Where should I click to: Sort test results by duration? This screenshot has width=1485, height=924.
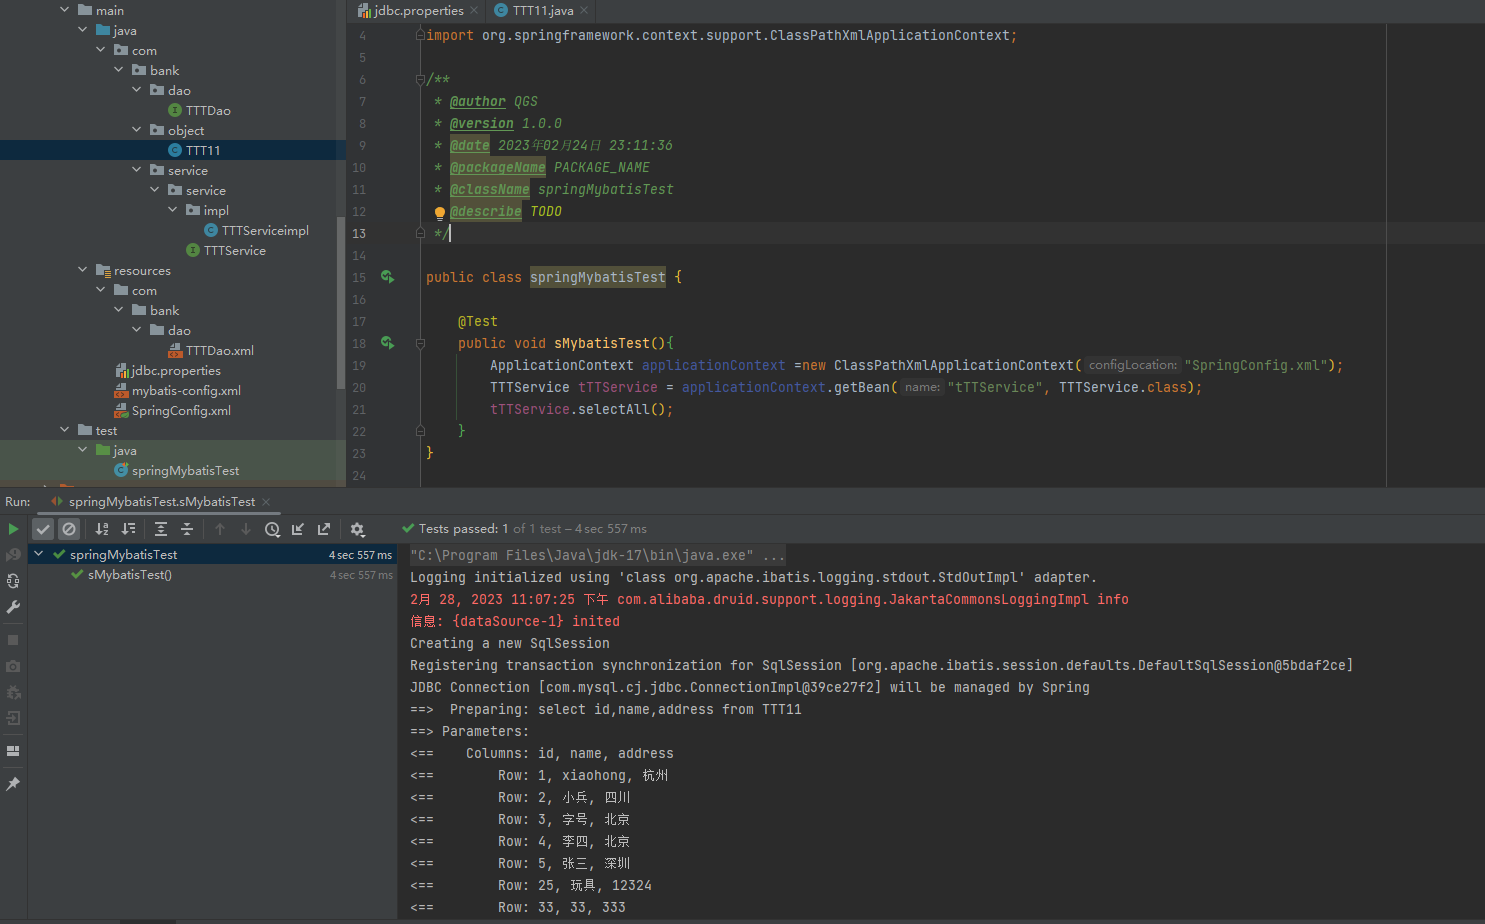pyautogui.click(x=128, y=529)
